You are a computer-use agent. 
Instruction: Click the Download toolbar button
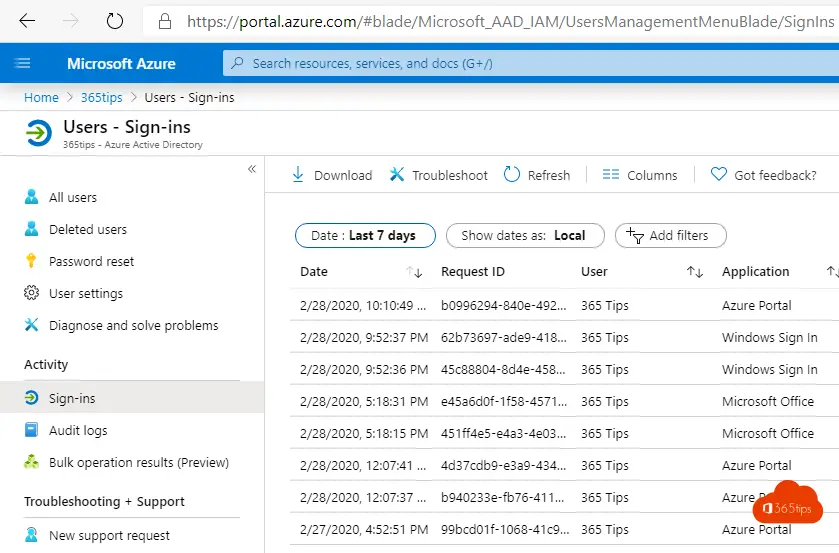point(332,175)
